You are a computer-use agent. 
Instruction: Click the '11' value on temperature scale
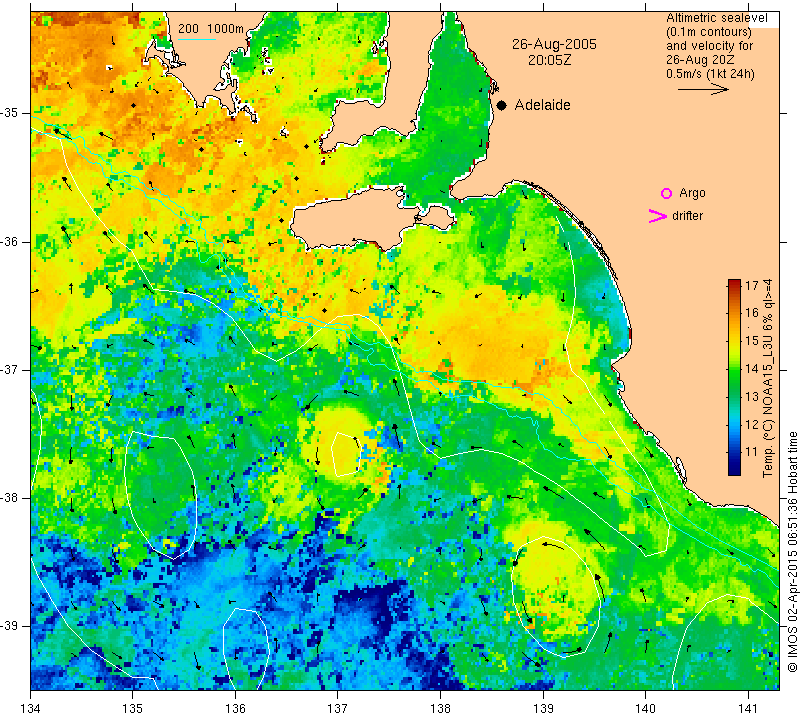pyautogui.click(x=752, y=452)
